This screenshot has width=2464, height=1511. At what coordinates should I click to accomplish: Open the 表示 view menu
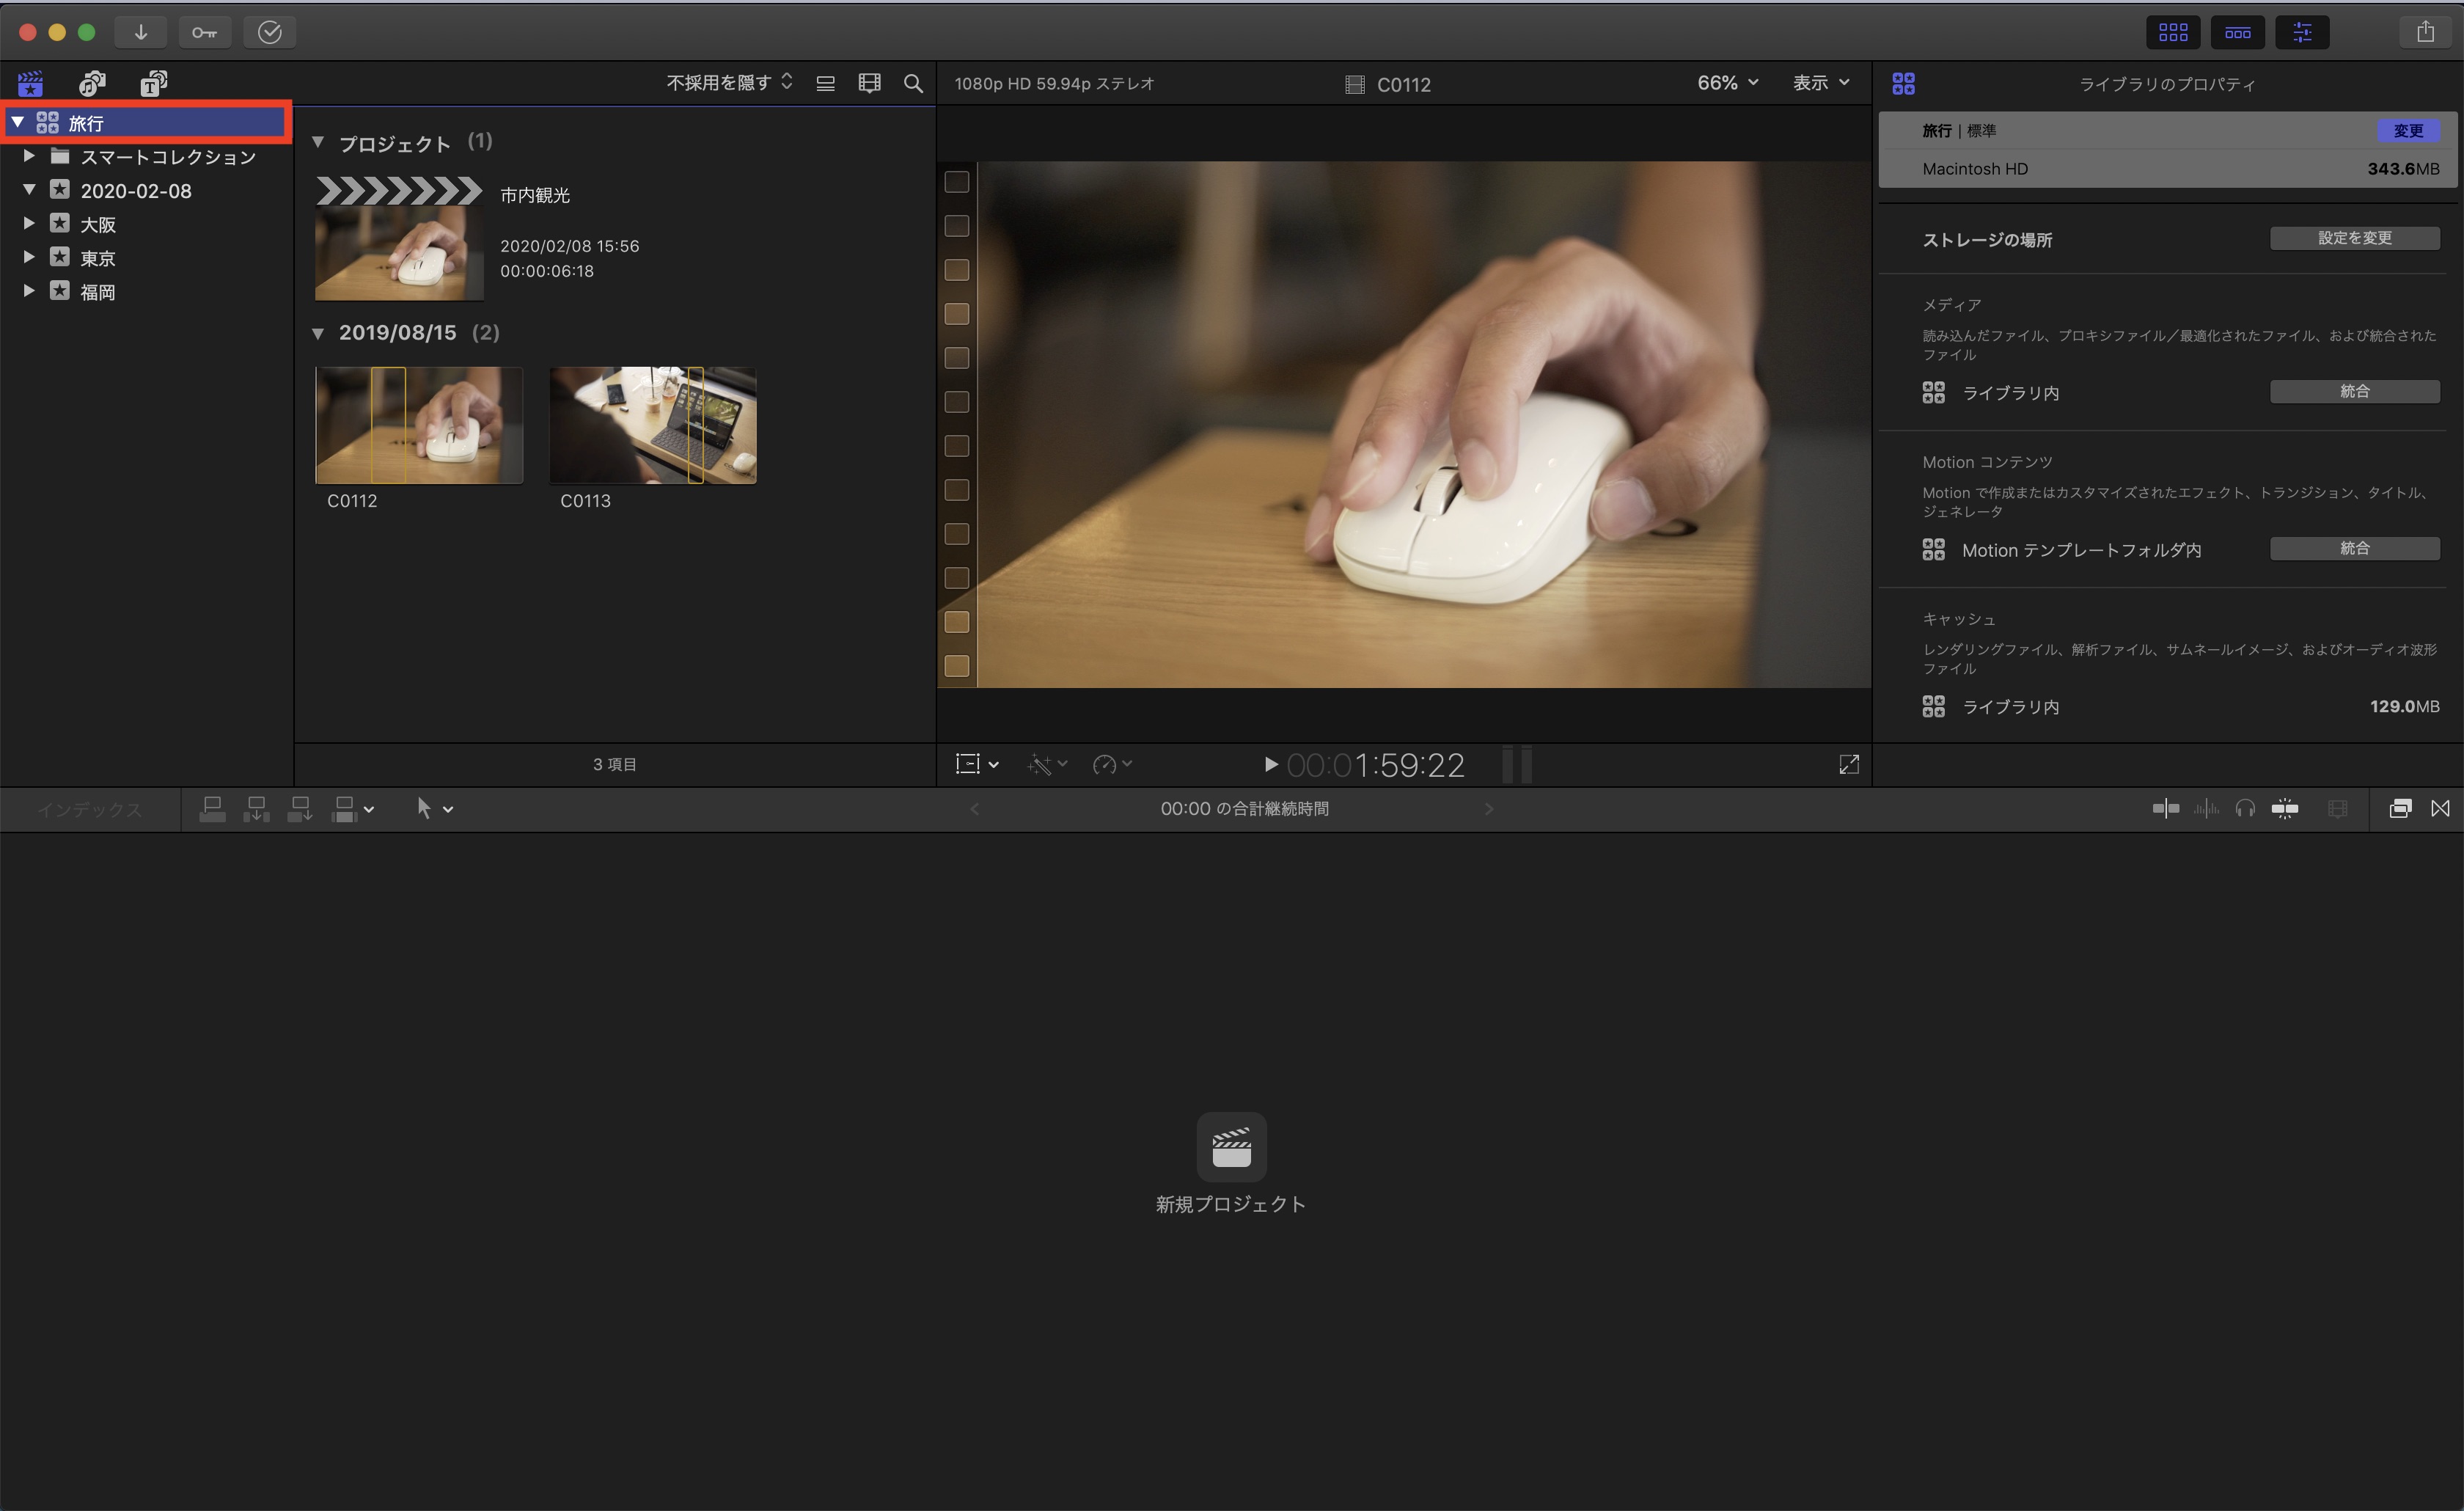point(1820,83)
